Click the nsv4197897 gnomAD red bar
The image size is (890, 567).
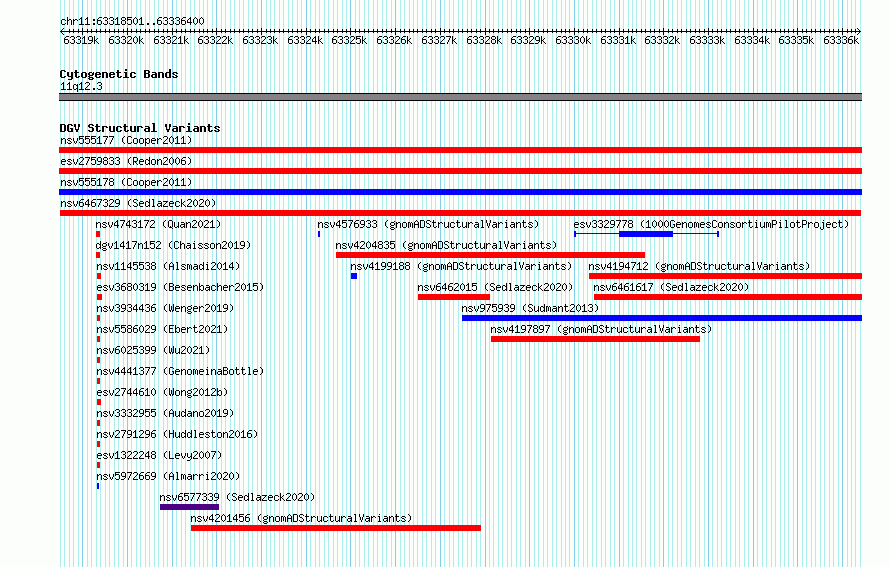pyautogui.click(x=595, y=339)
